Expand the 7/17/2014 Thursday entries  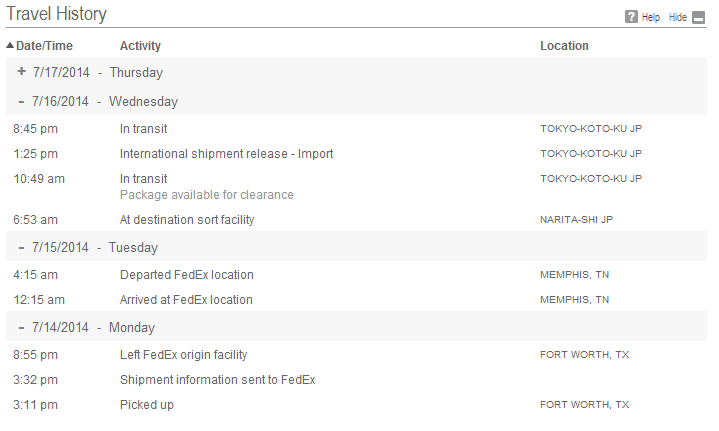(x=21, y=72)
